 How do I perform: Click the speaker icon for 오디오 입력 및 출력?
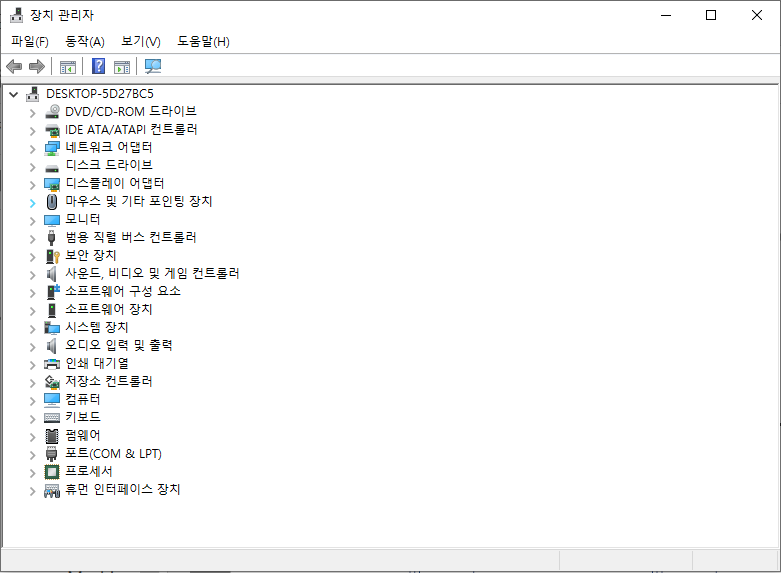[x=51, y=345]
